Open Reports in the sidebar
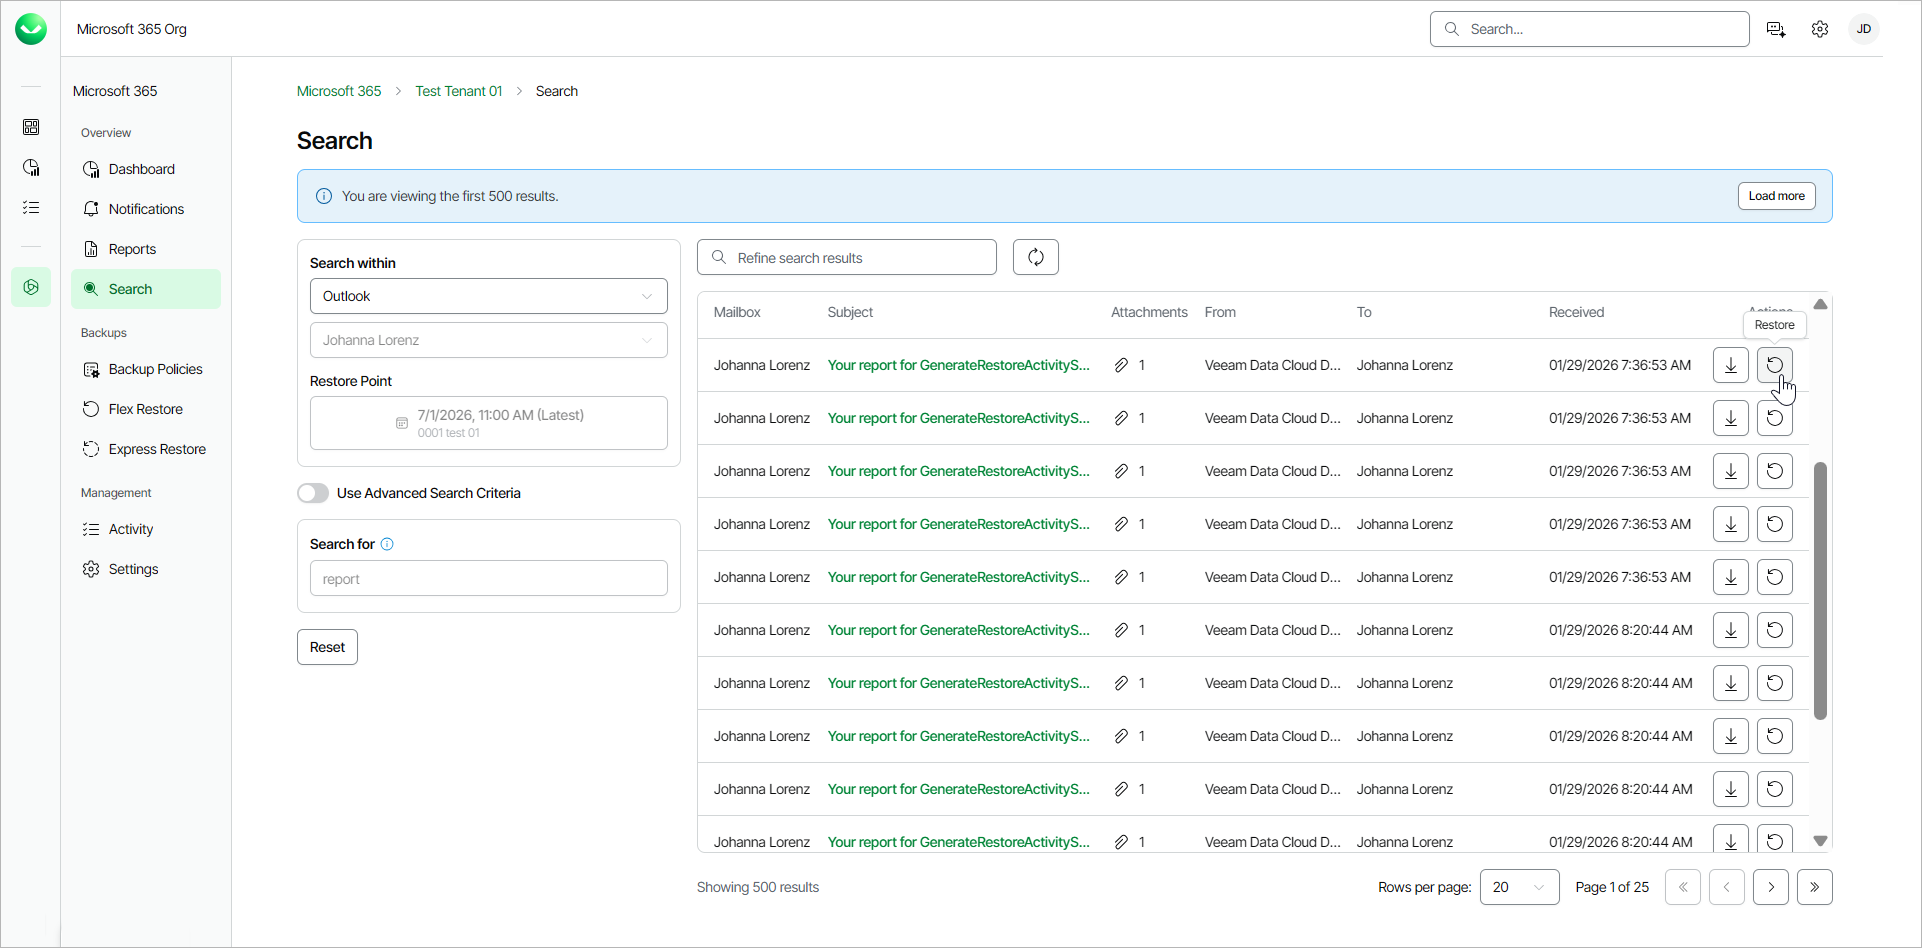Image resolution: width=1922 pixels, height=948 pixels. tap(146, 249)
